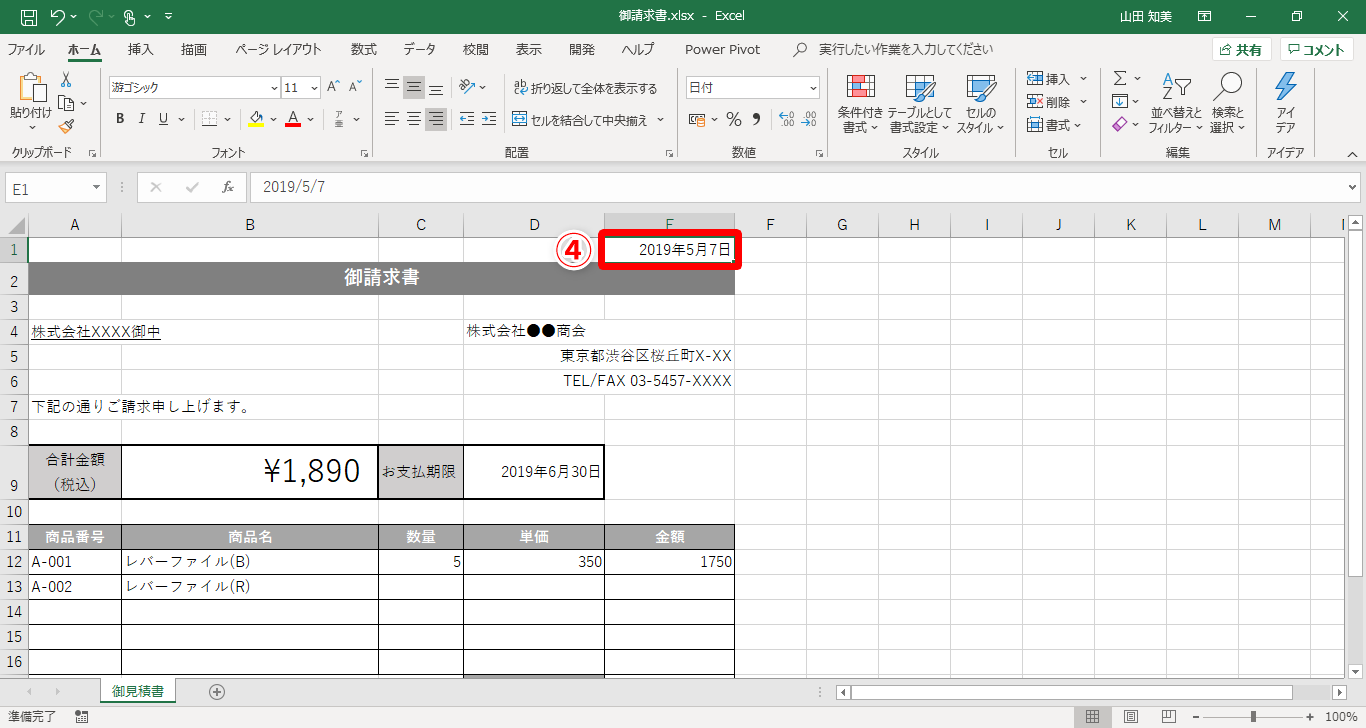Insert function using the fx button
1366x728 pixels.
[x=228, y=187]
